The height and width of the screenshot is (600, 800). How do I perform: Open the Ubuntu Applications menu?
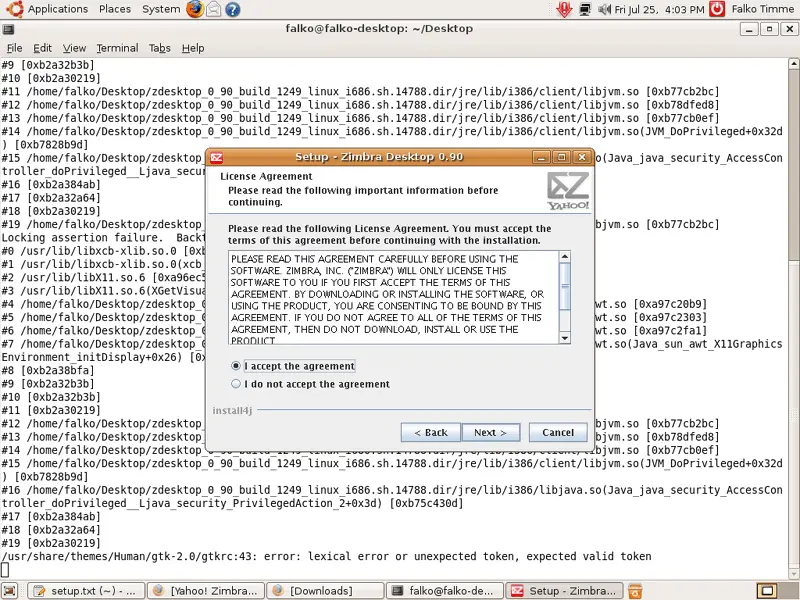point(47,9)
